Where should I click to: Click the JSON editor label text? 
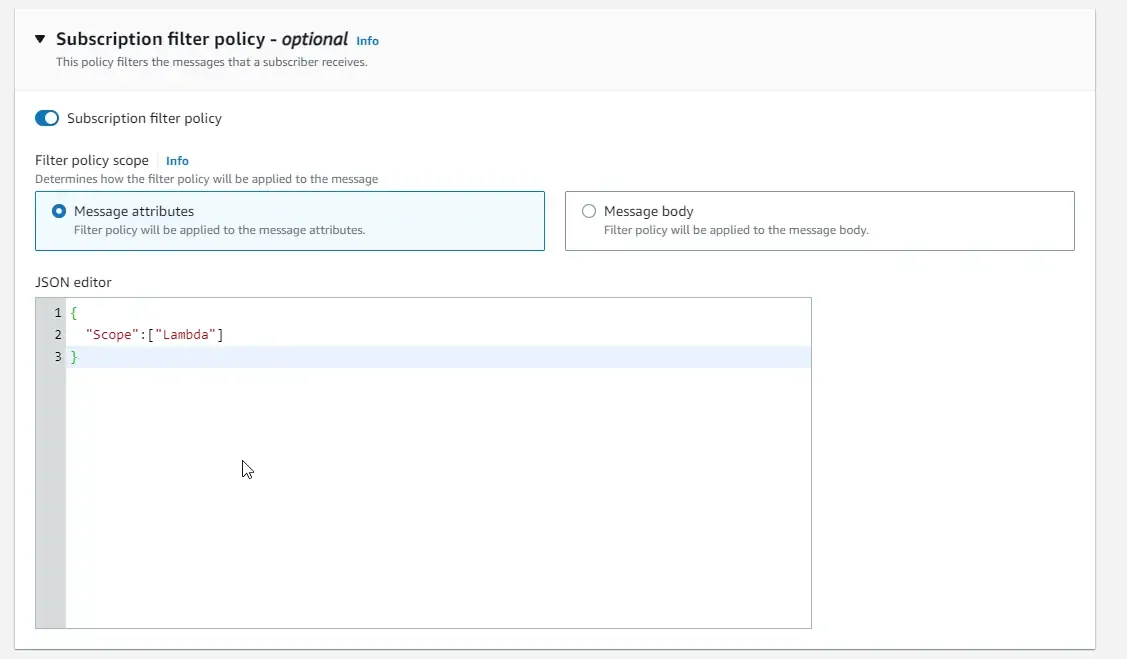64,282
